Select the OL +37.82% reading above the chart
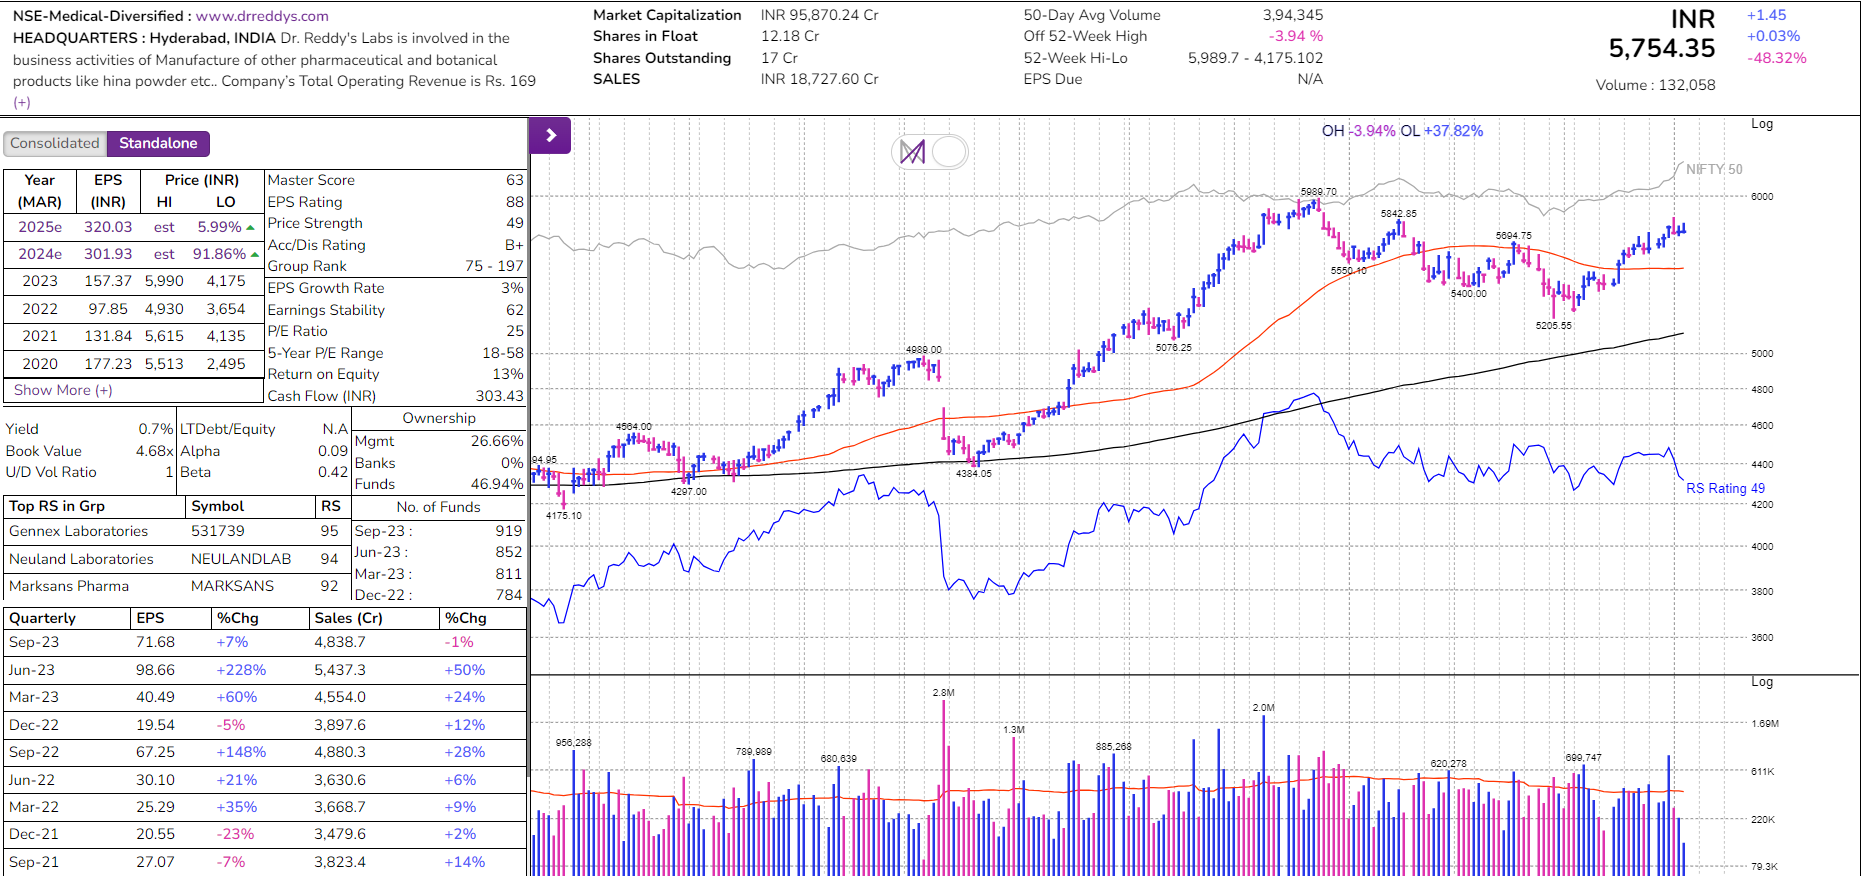Screen dimensions: 1866x876 pyautogui.click(x=1441, y=131)
